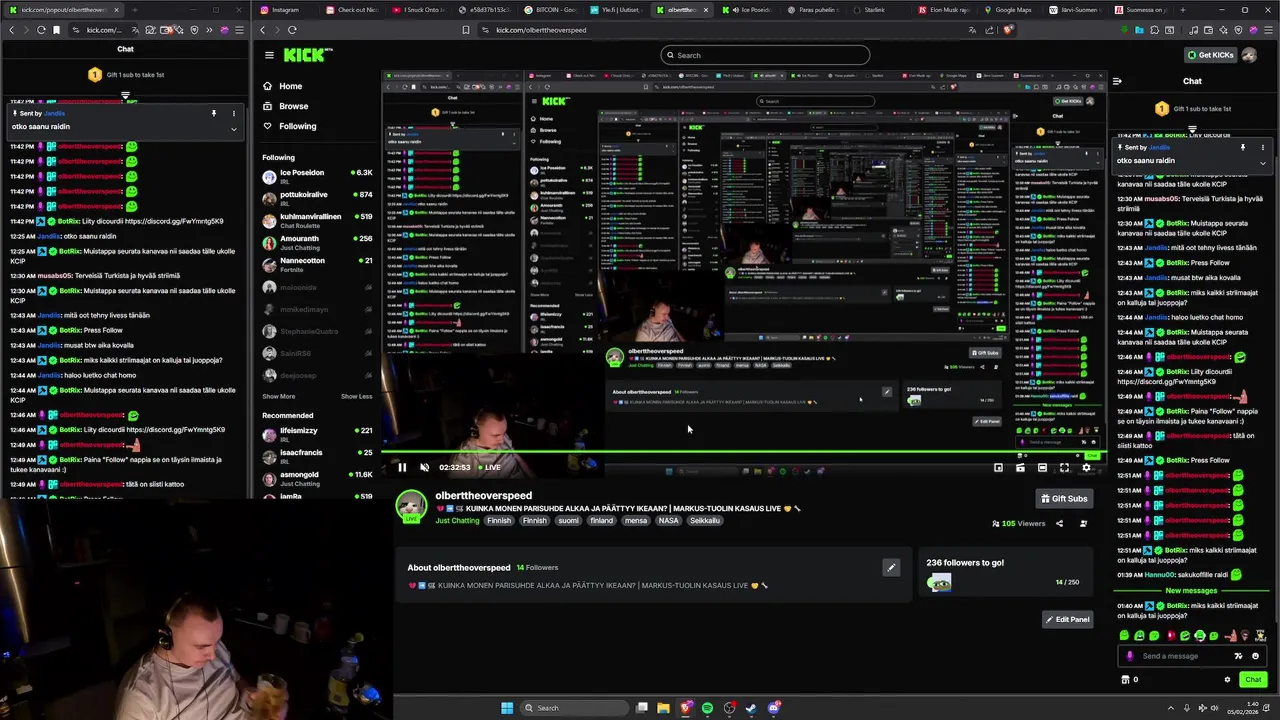Open Spotify from the taskbar
Viewport: 1280px width, 720px height.
point(707,708)
